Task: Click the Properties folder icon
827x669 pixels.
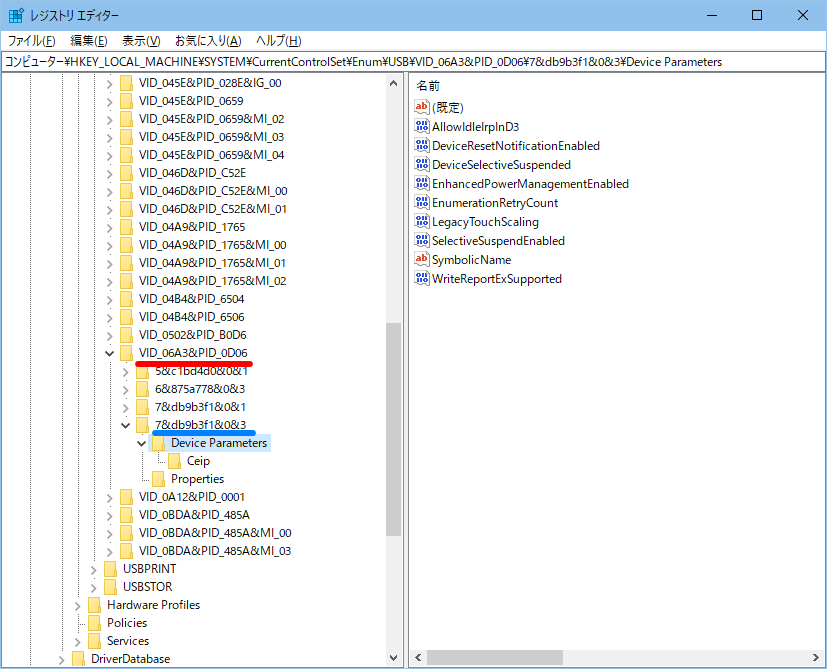Action: (158, 479)
